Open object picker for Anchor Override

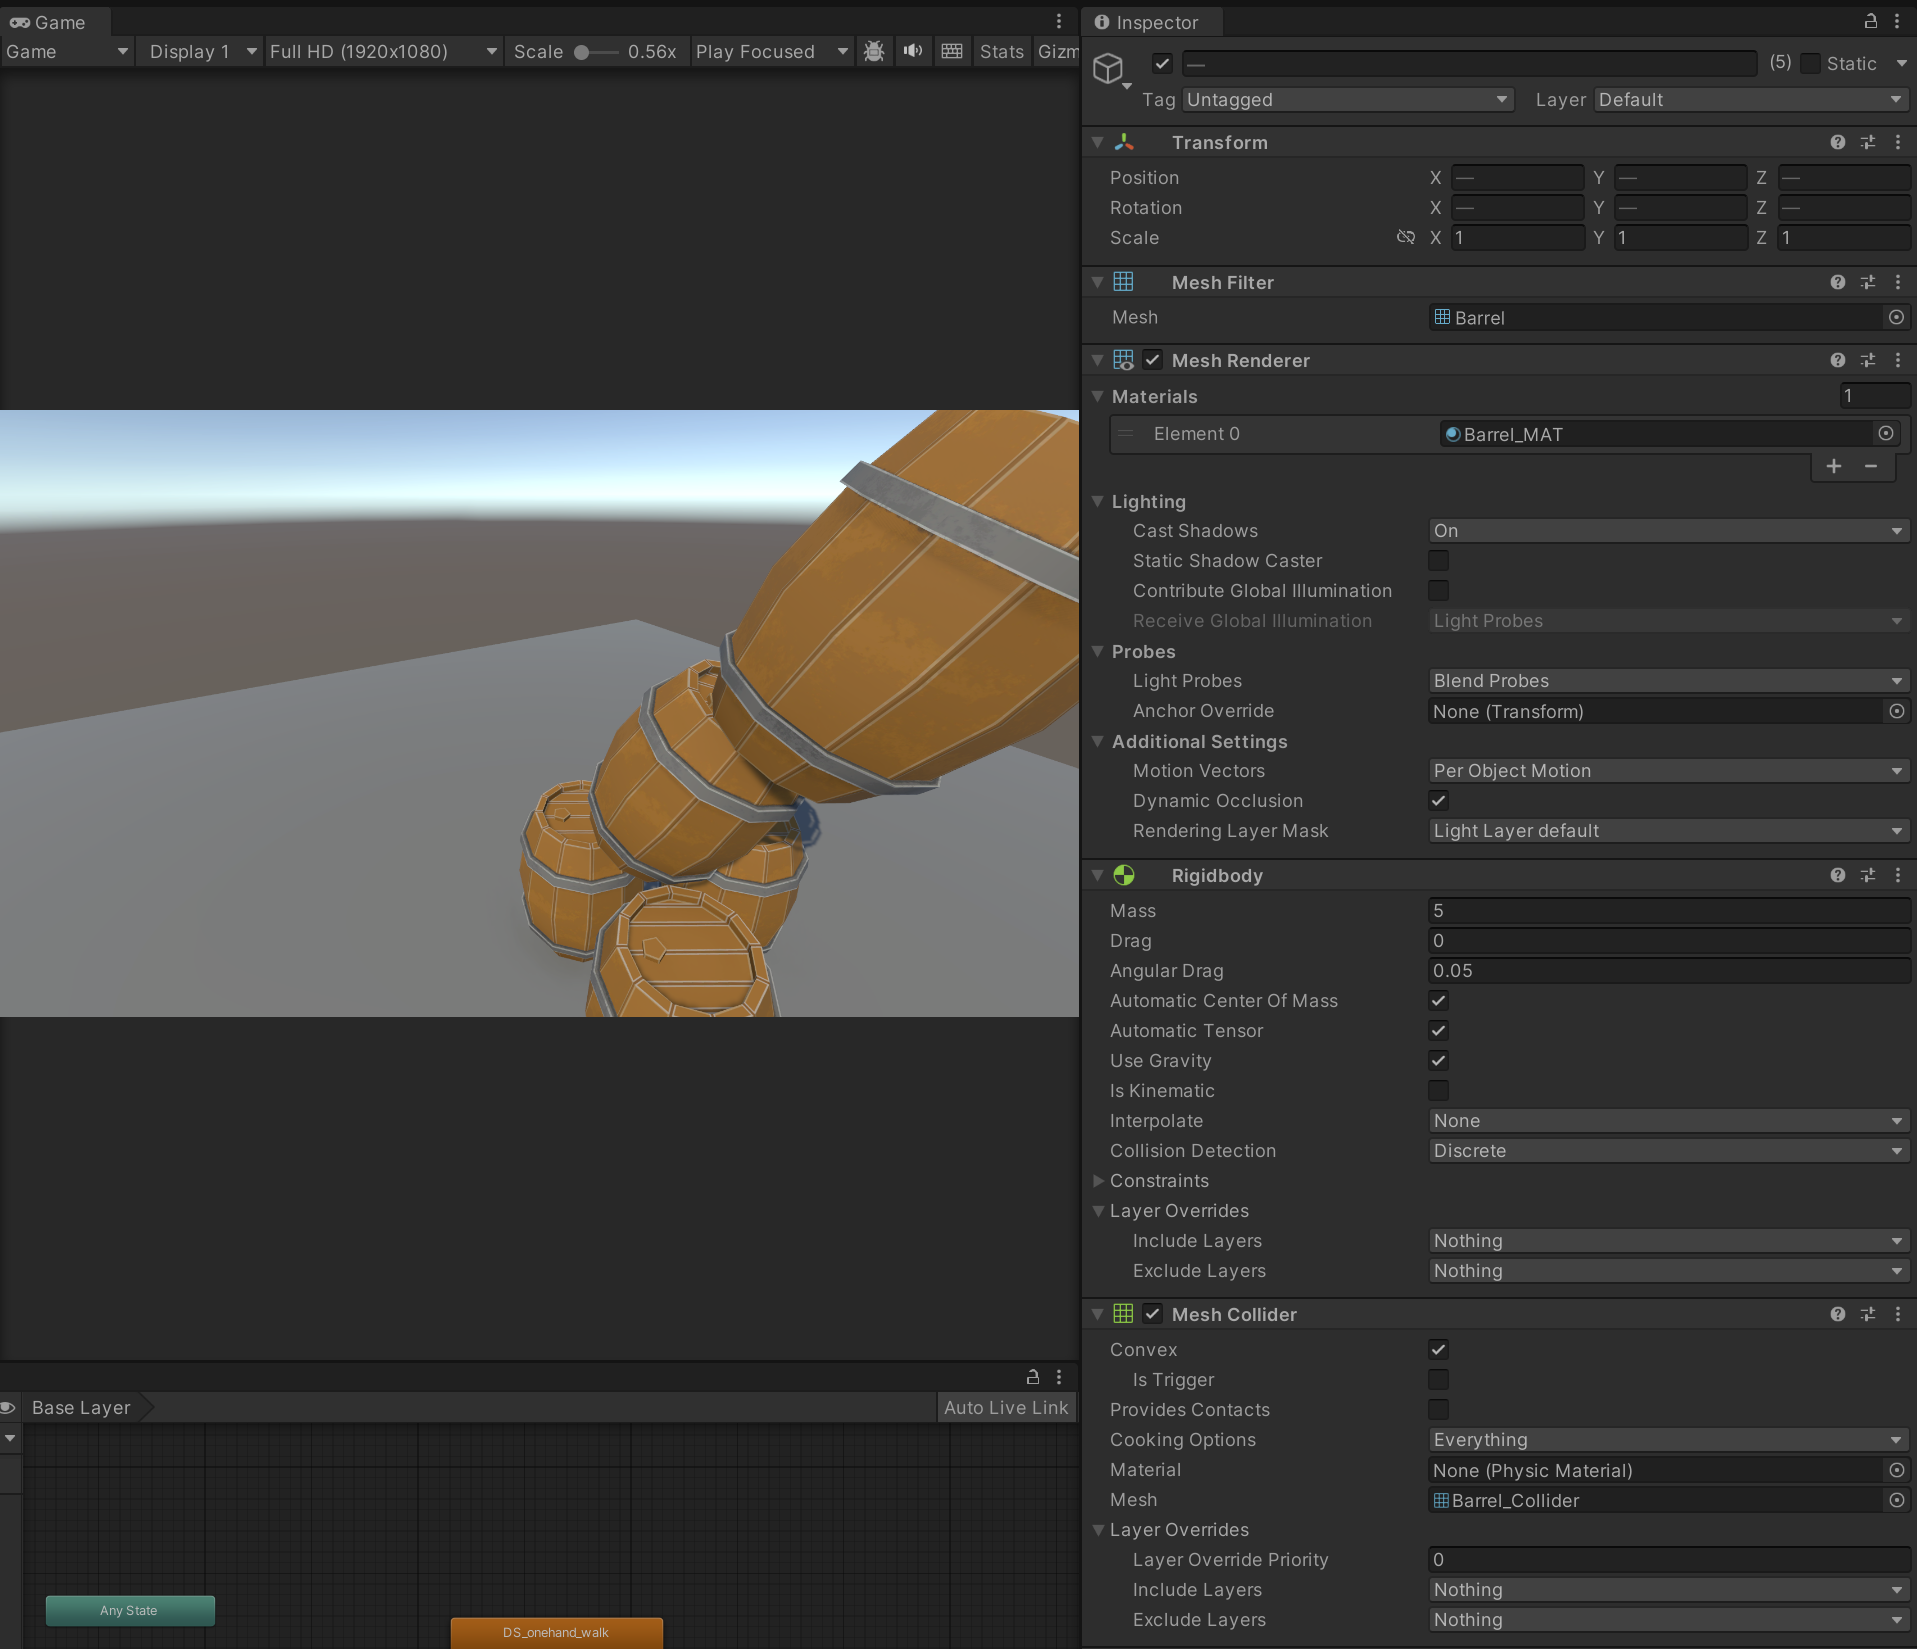(x=1896, y=711)
